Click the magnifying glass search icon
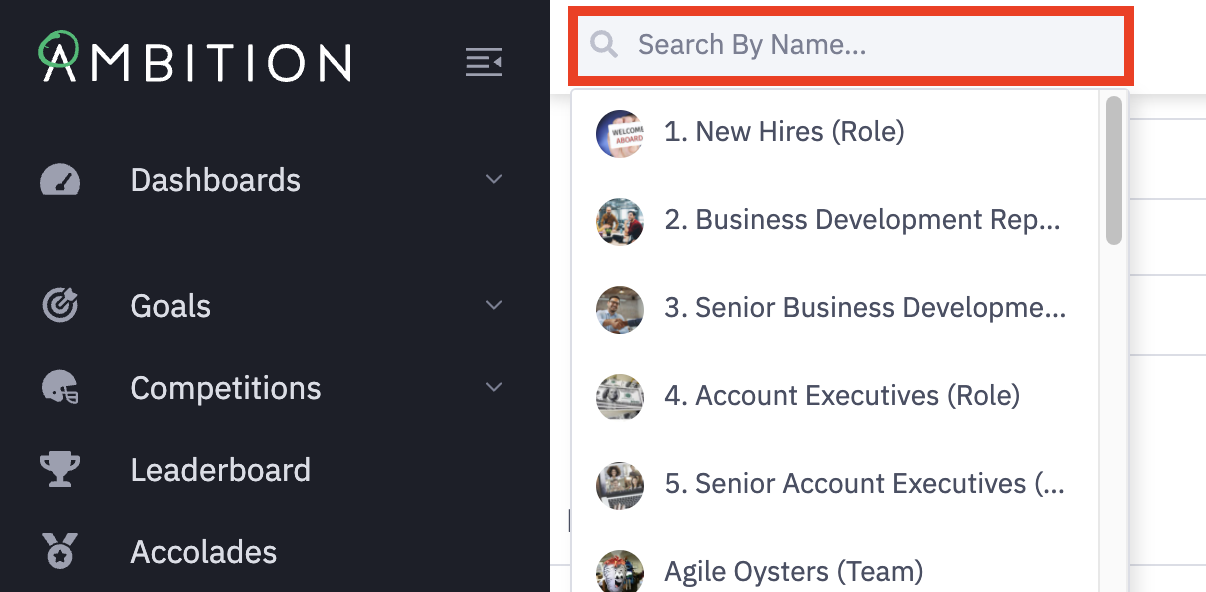This screenshot has width=1206, height=592. pyautogui.click(x=604, y=45)
